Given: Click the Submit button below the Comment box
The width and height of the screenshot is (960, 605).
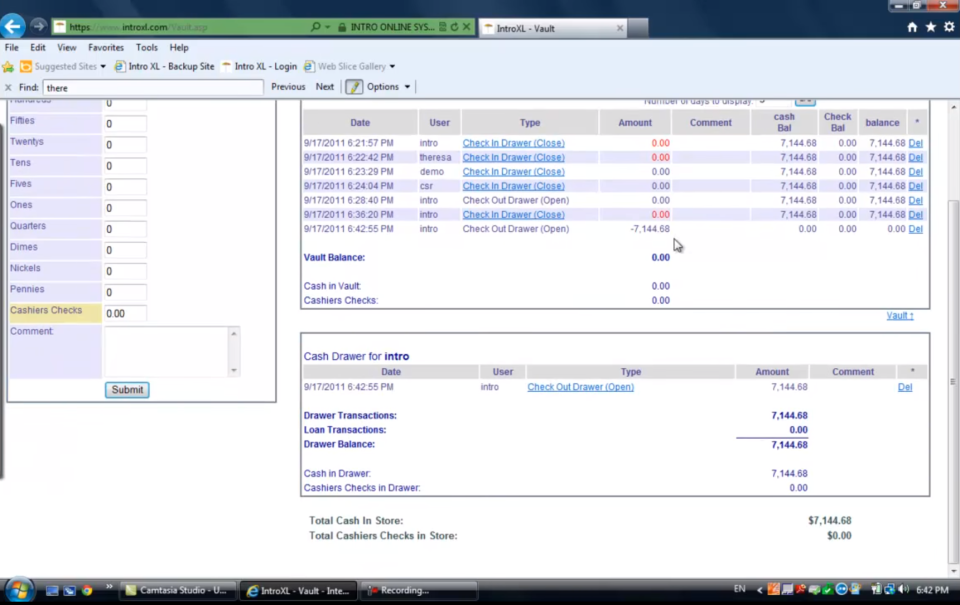Looking at the screenshot, I should [127, 390].
